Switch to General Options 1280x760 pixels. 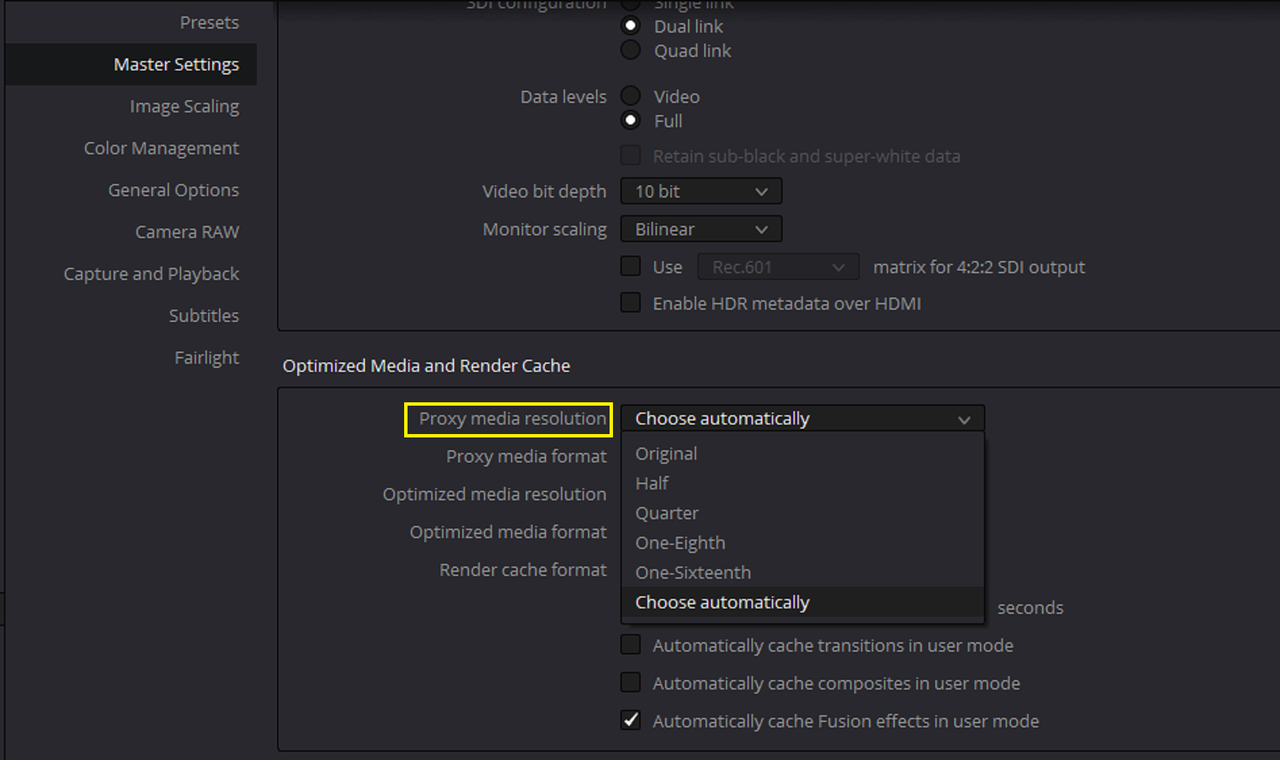point(173,190)
